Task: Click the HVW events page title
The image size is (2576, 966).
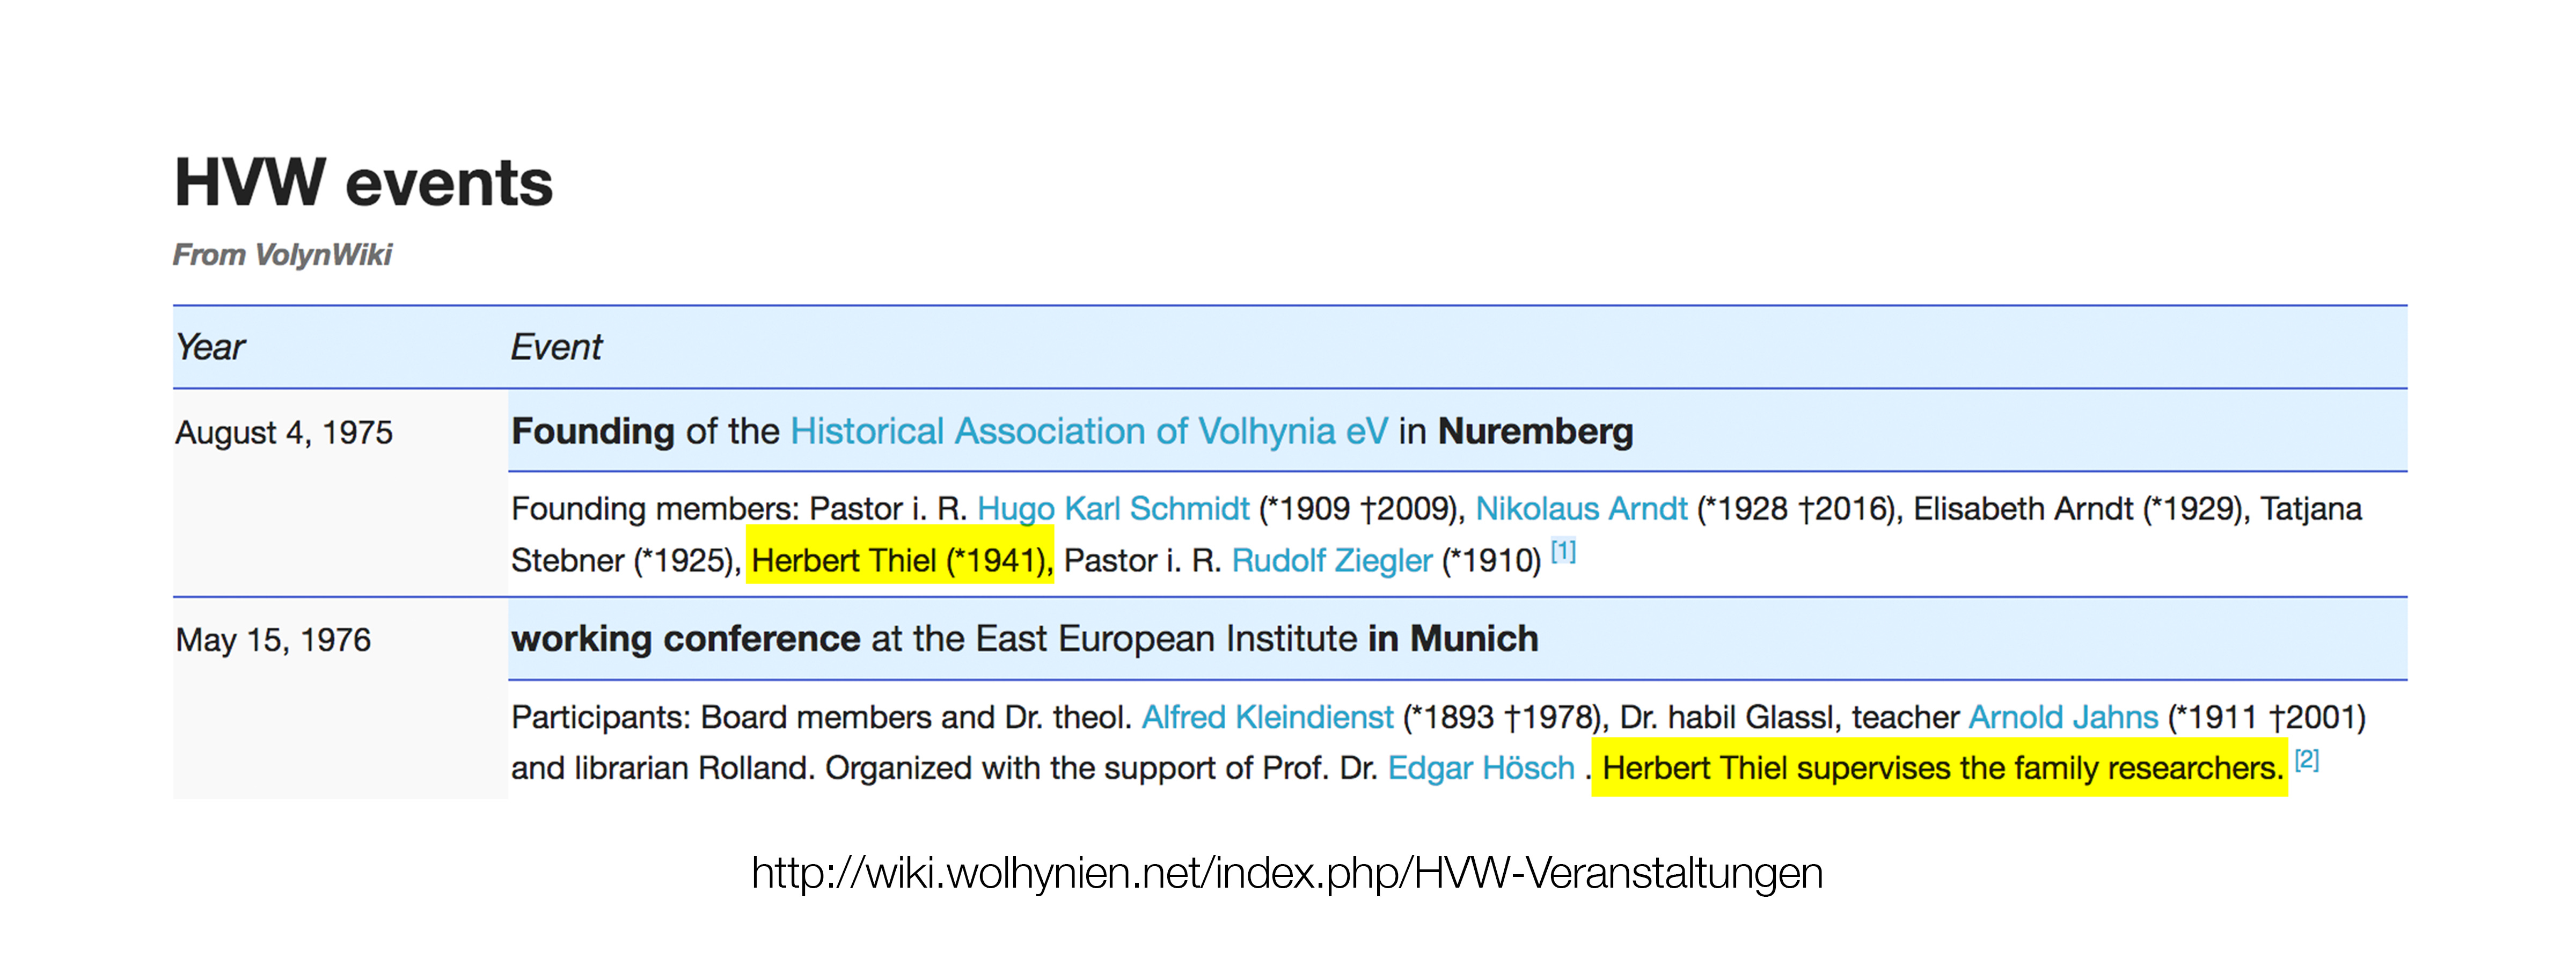Action: [x=363, y=183]
